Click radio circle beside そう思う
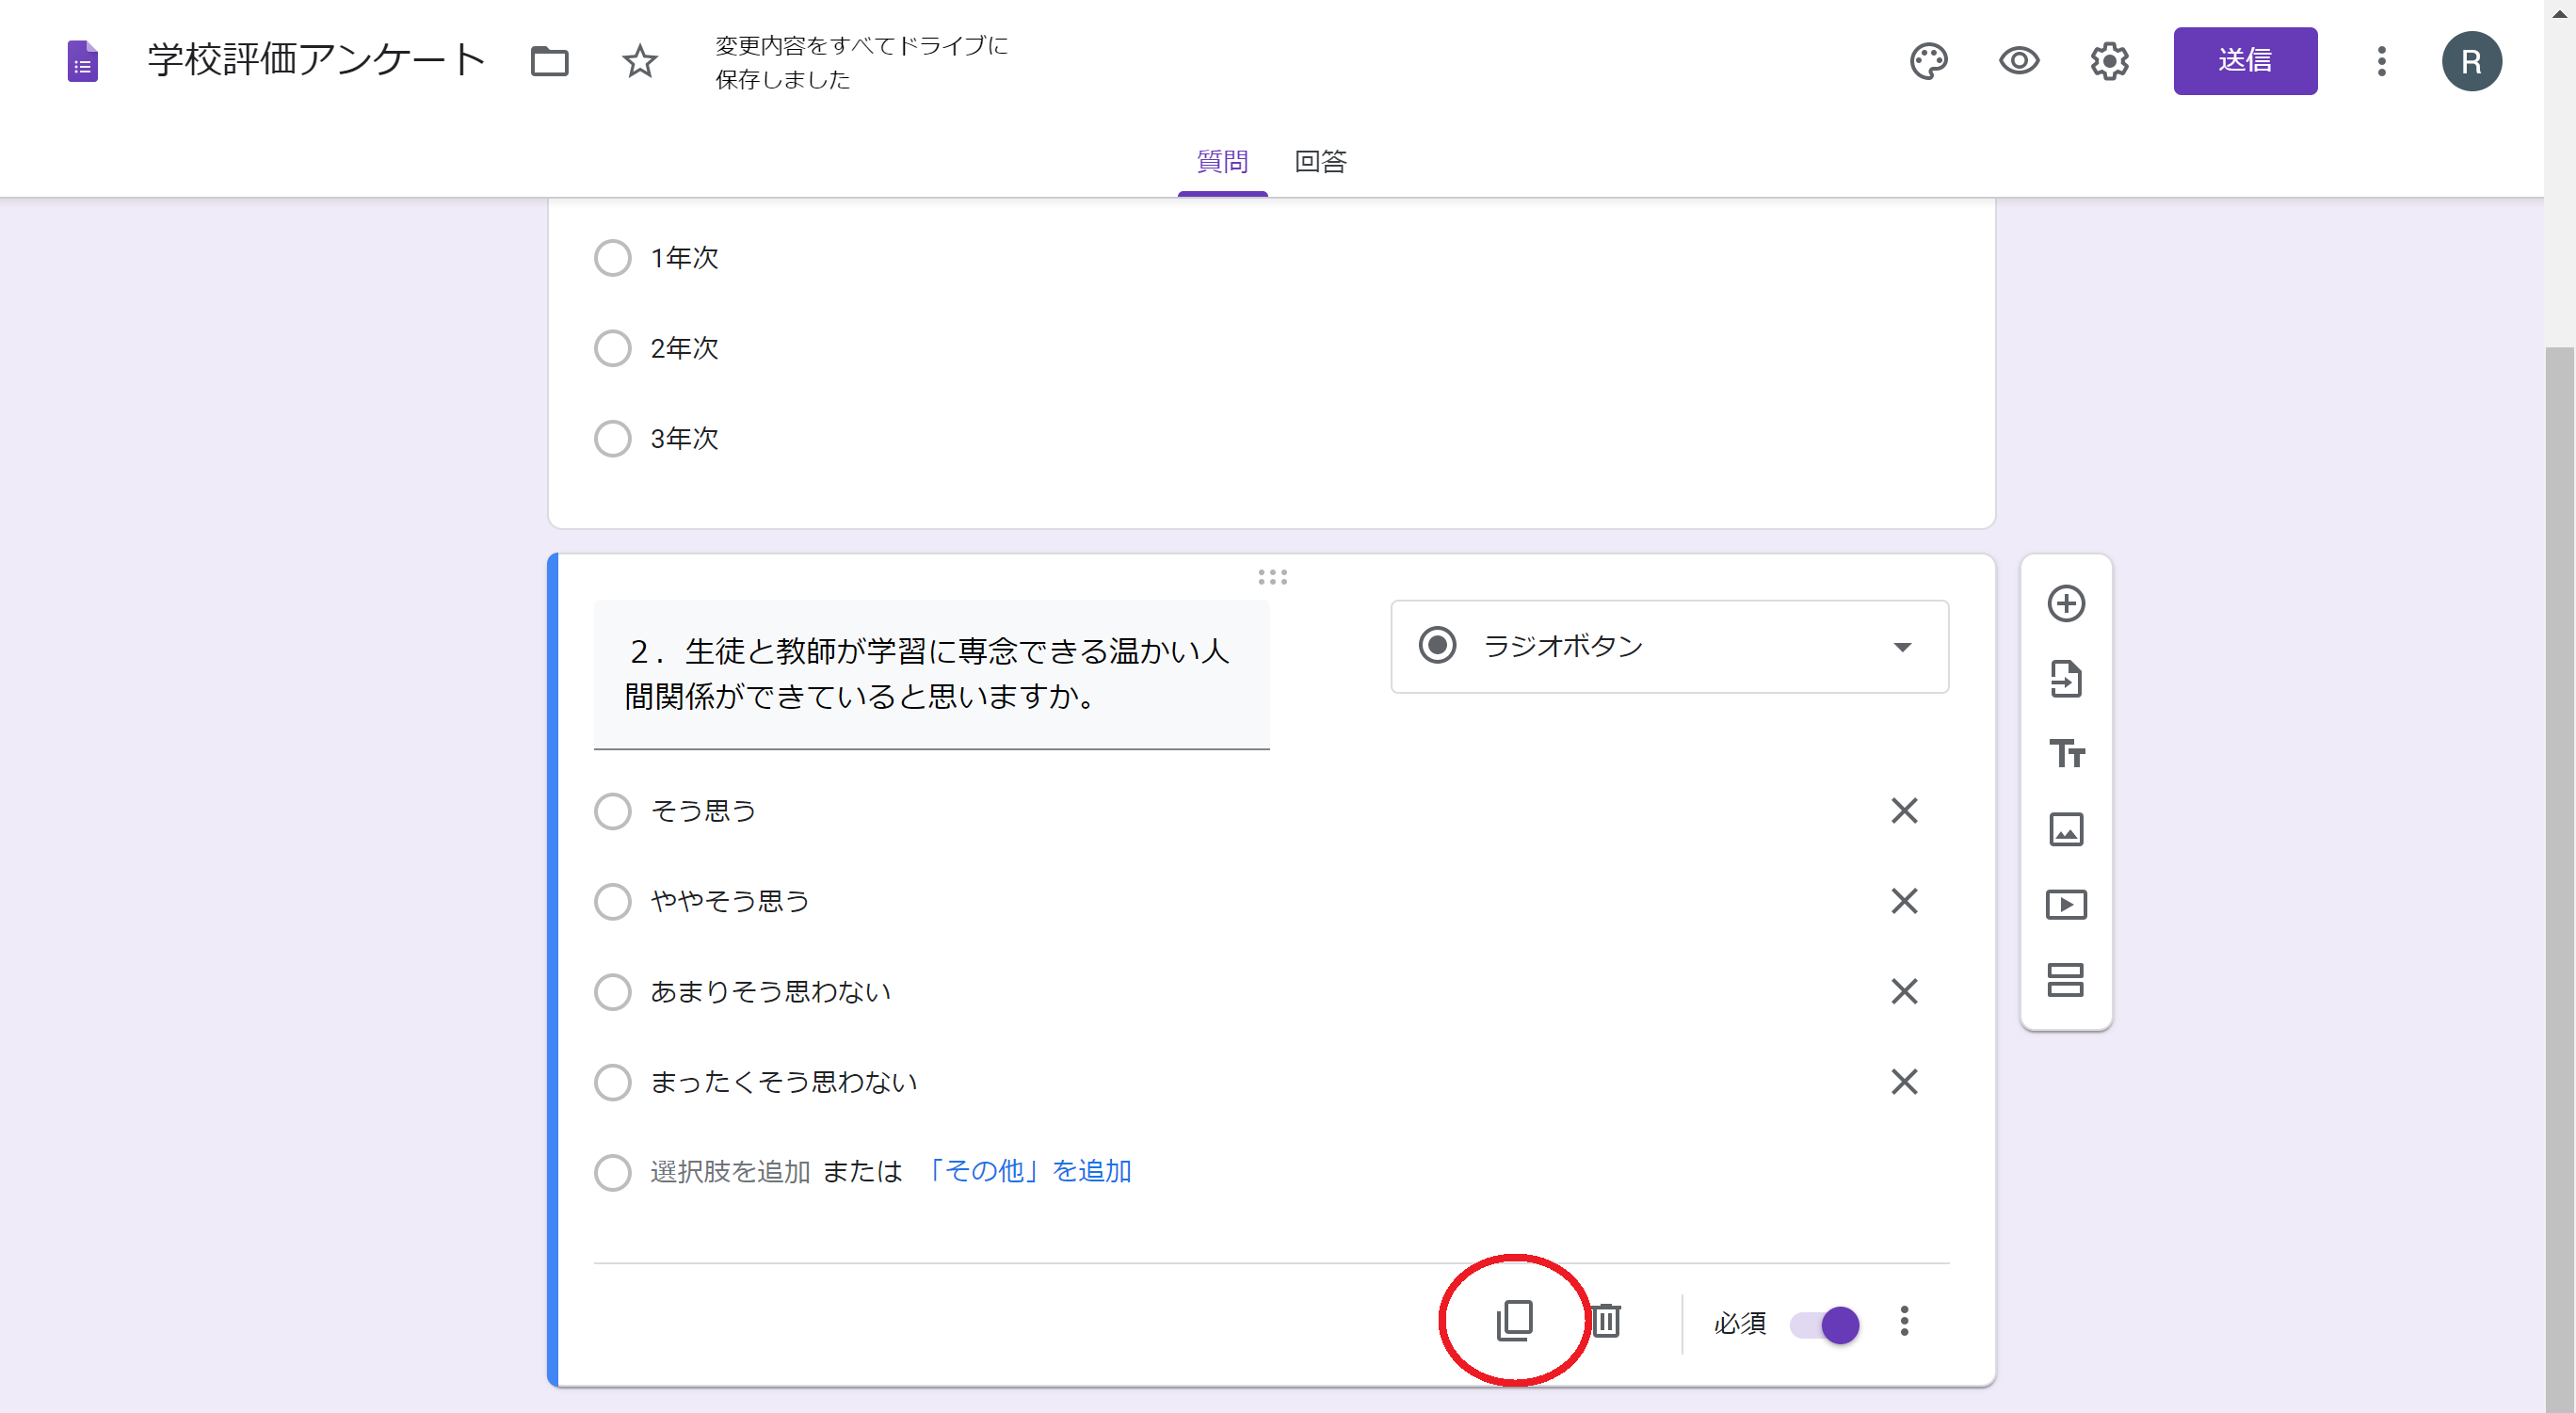Viewport: 2576px width, 1413px height. pyautogui.click(x=612, y=811)
